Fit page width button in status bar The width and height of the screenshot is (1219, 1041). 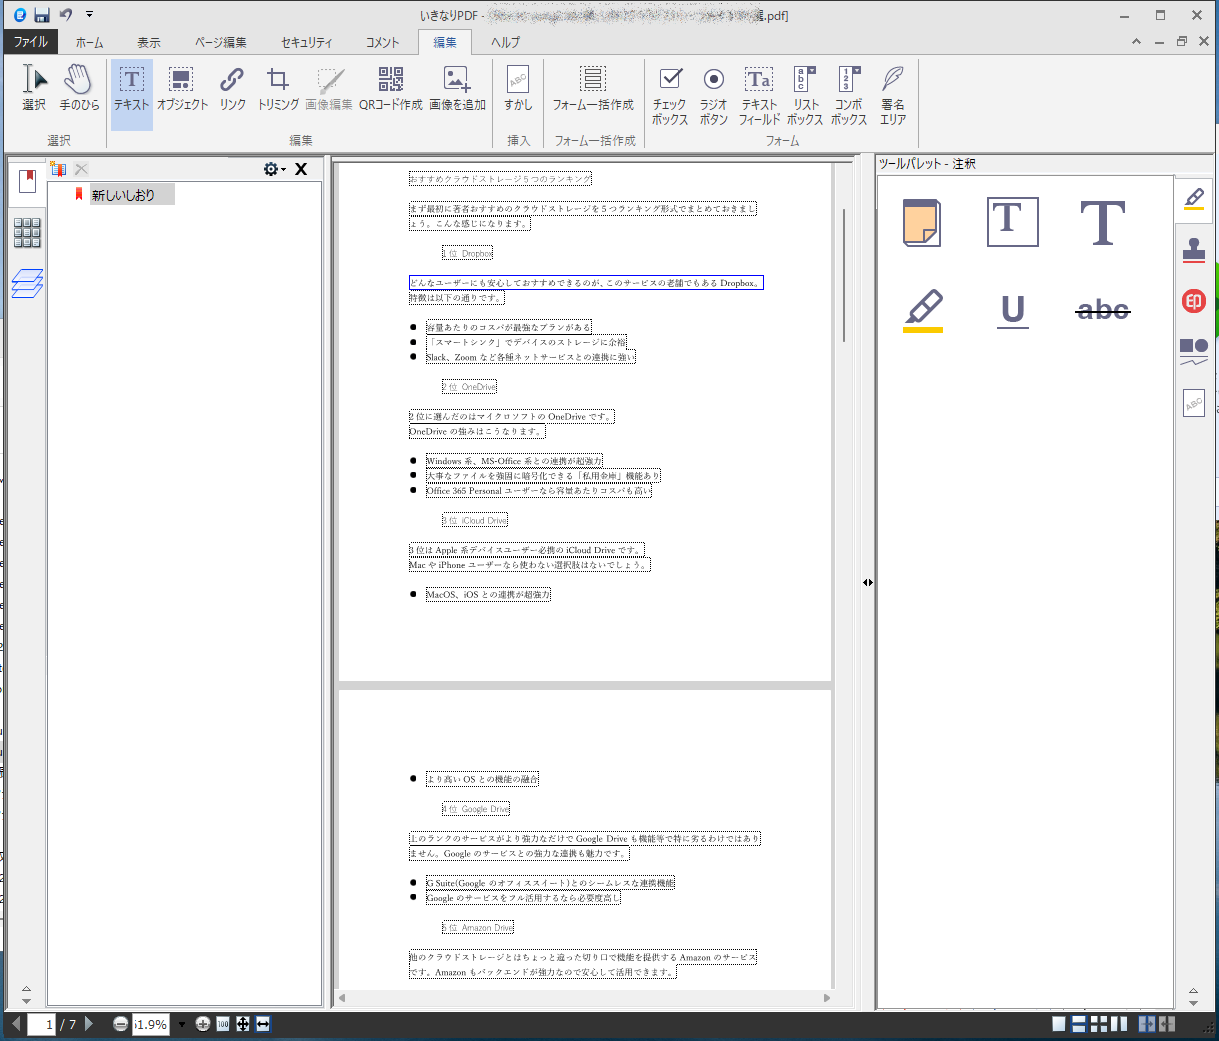coord(263,1024)
